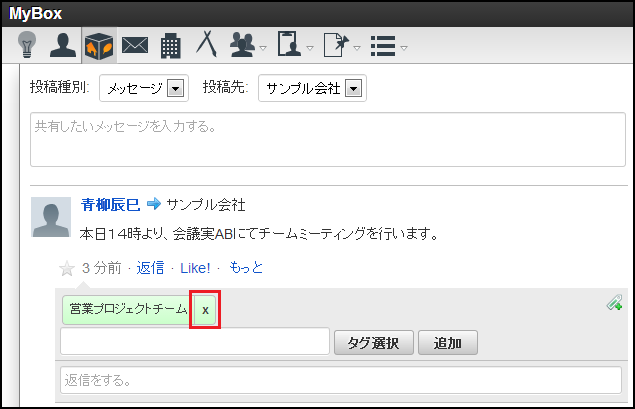This screenshot has height=409, width=635.
Task: Open the envelope mail icon
Action: click(x=135, y=45)
